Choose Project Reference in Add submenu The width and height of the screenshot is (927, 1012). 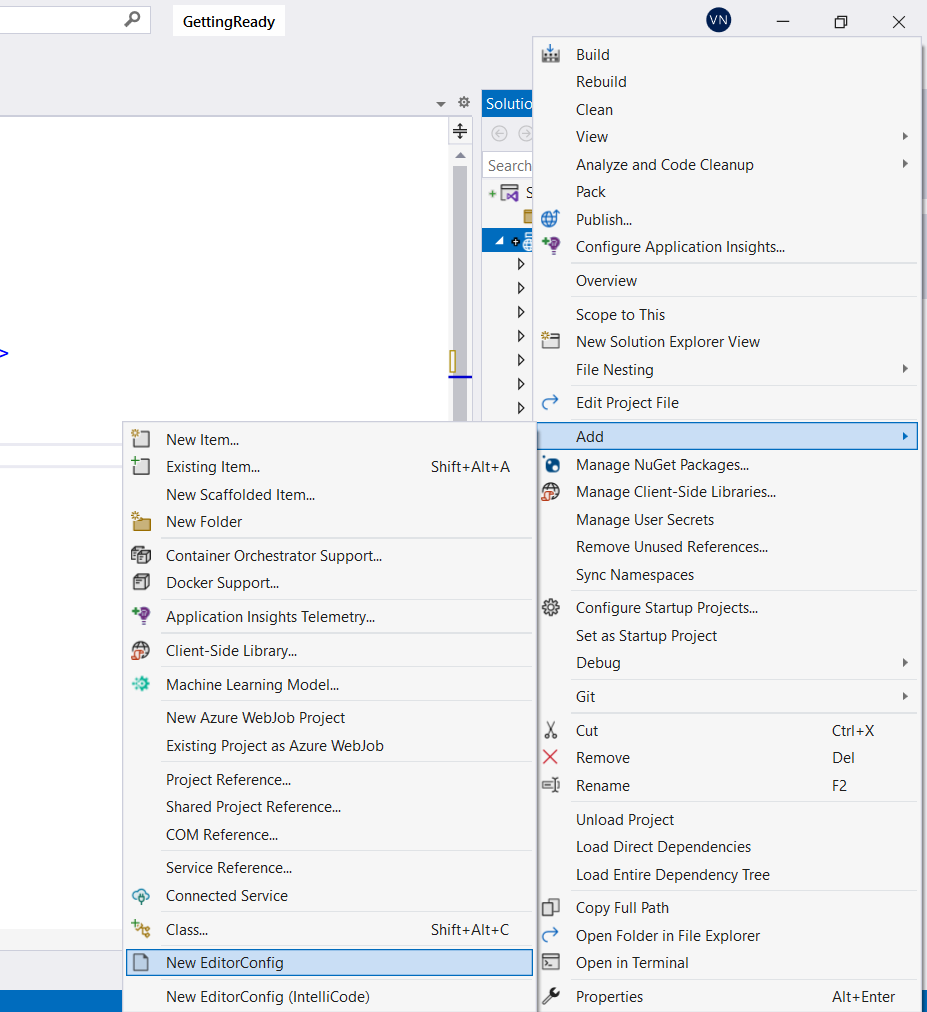[229, 779]
